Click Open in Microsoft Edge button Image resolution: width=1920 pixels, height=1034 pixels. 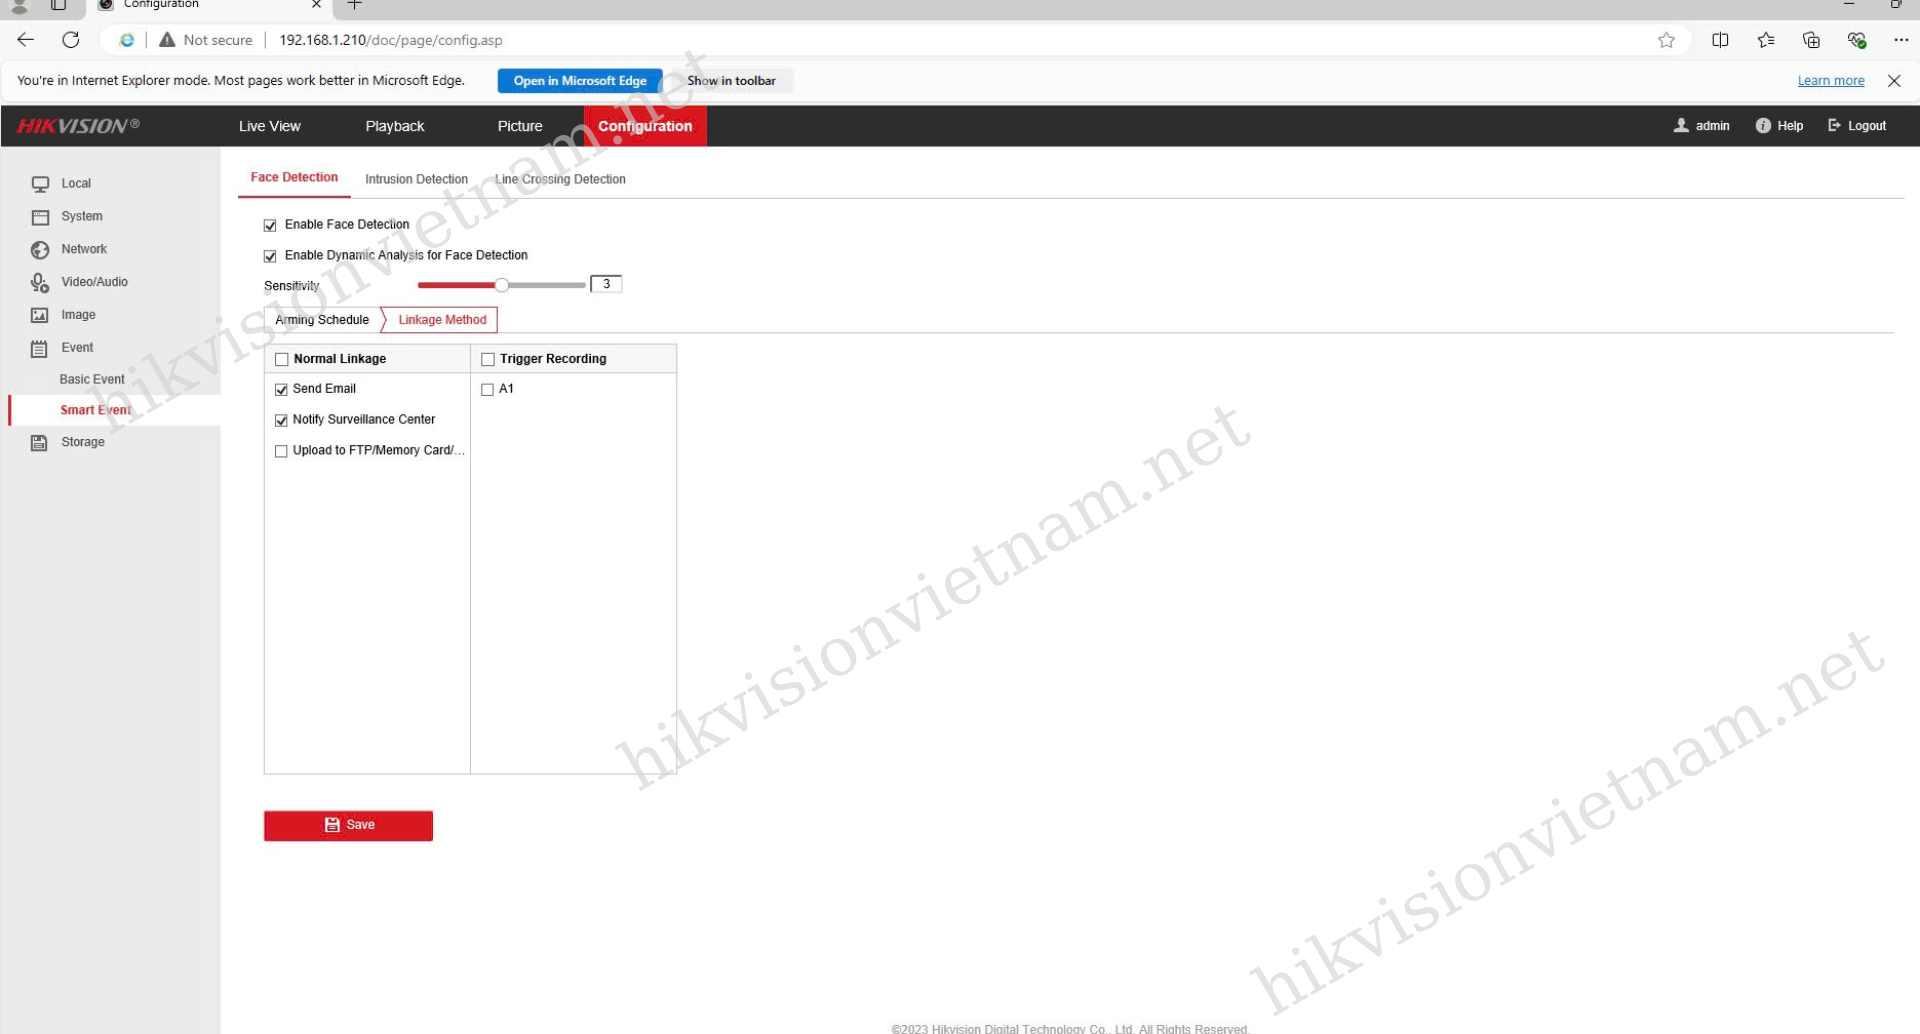pos(579,81)
